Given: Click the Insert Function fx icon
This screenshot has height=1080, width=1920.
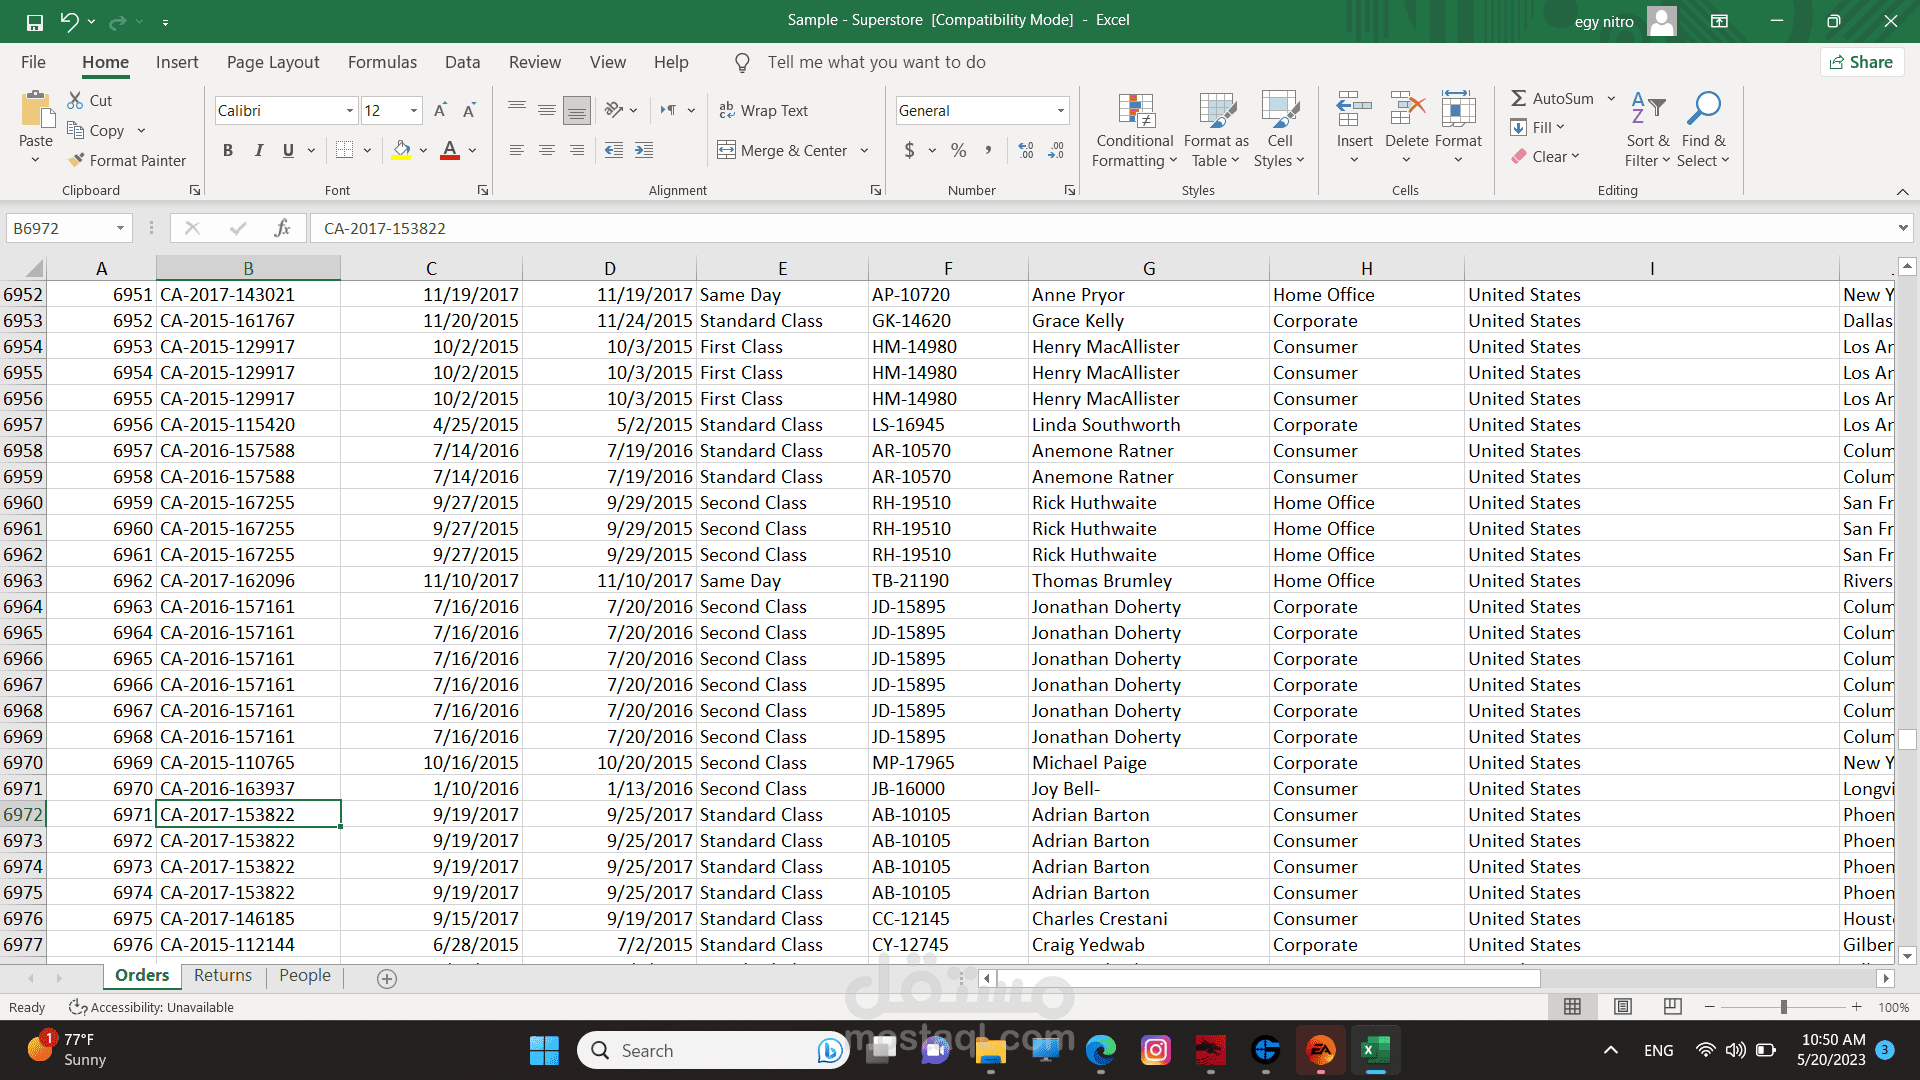Looking at the screenshot, I should [282, 228].
